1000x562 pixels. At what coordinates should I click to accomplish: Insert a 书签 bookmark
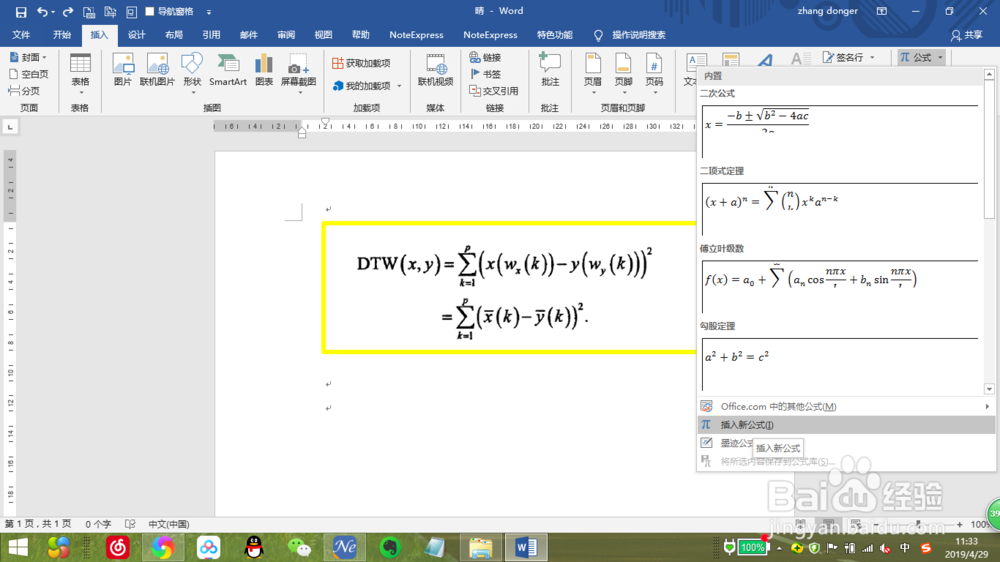(x=485, y=74)
